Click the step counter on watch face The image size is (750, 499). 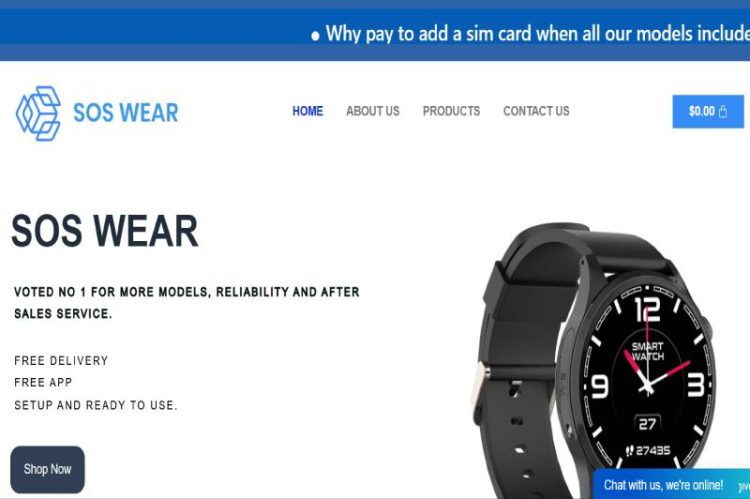tap(649, 450)
